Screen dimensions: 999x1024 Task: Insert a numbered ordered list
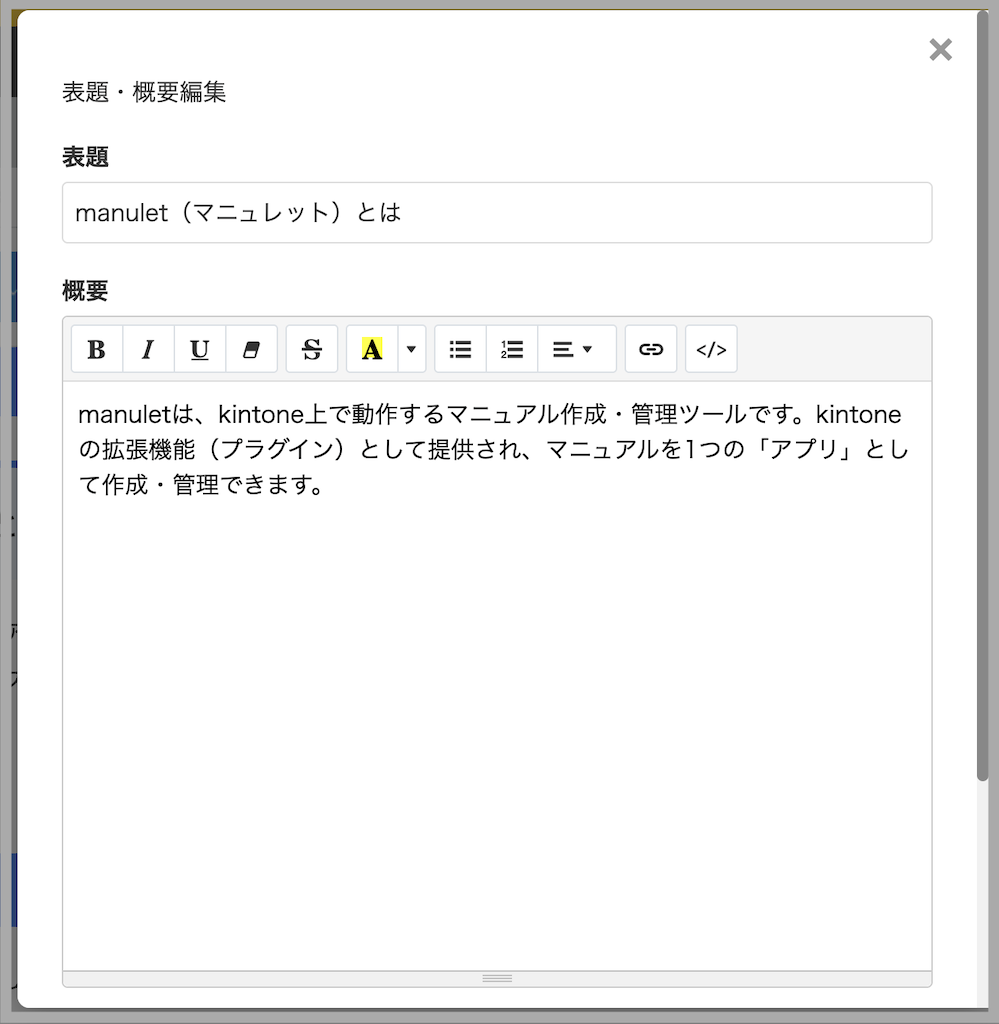[x=512, y=349]
